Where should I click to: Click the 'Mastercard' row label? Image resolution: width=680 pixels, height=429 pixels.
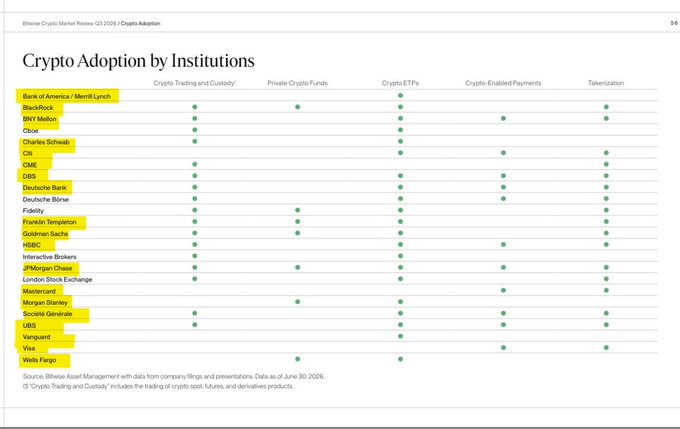39,291
